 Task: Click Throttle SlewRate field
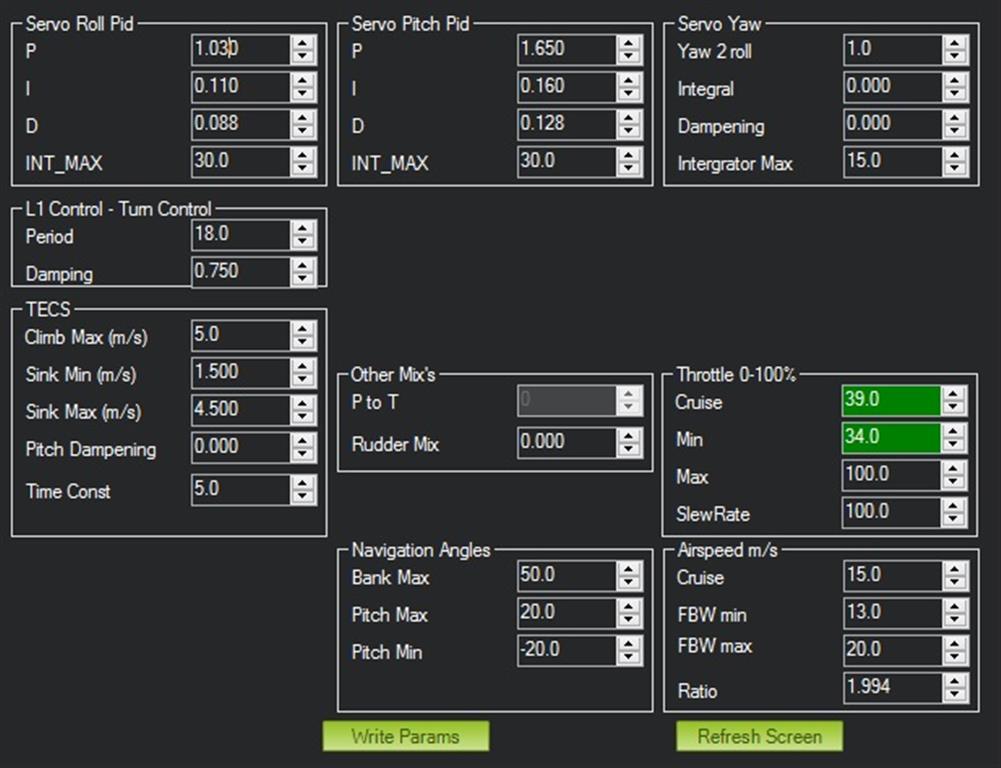[x=891, y=513]
